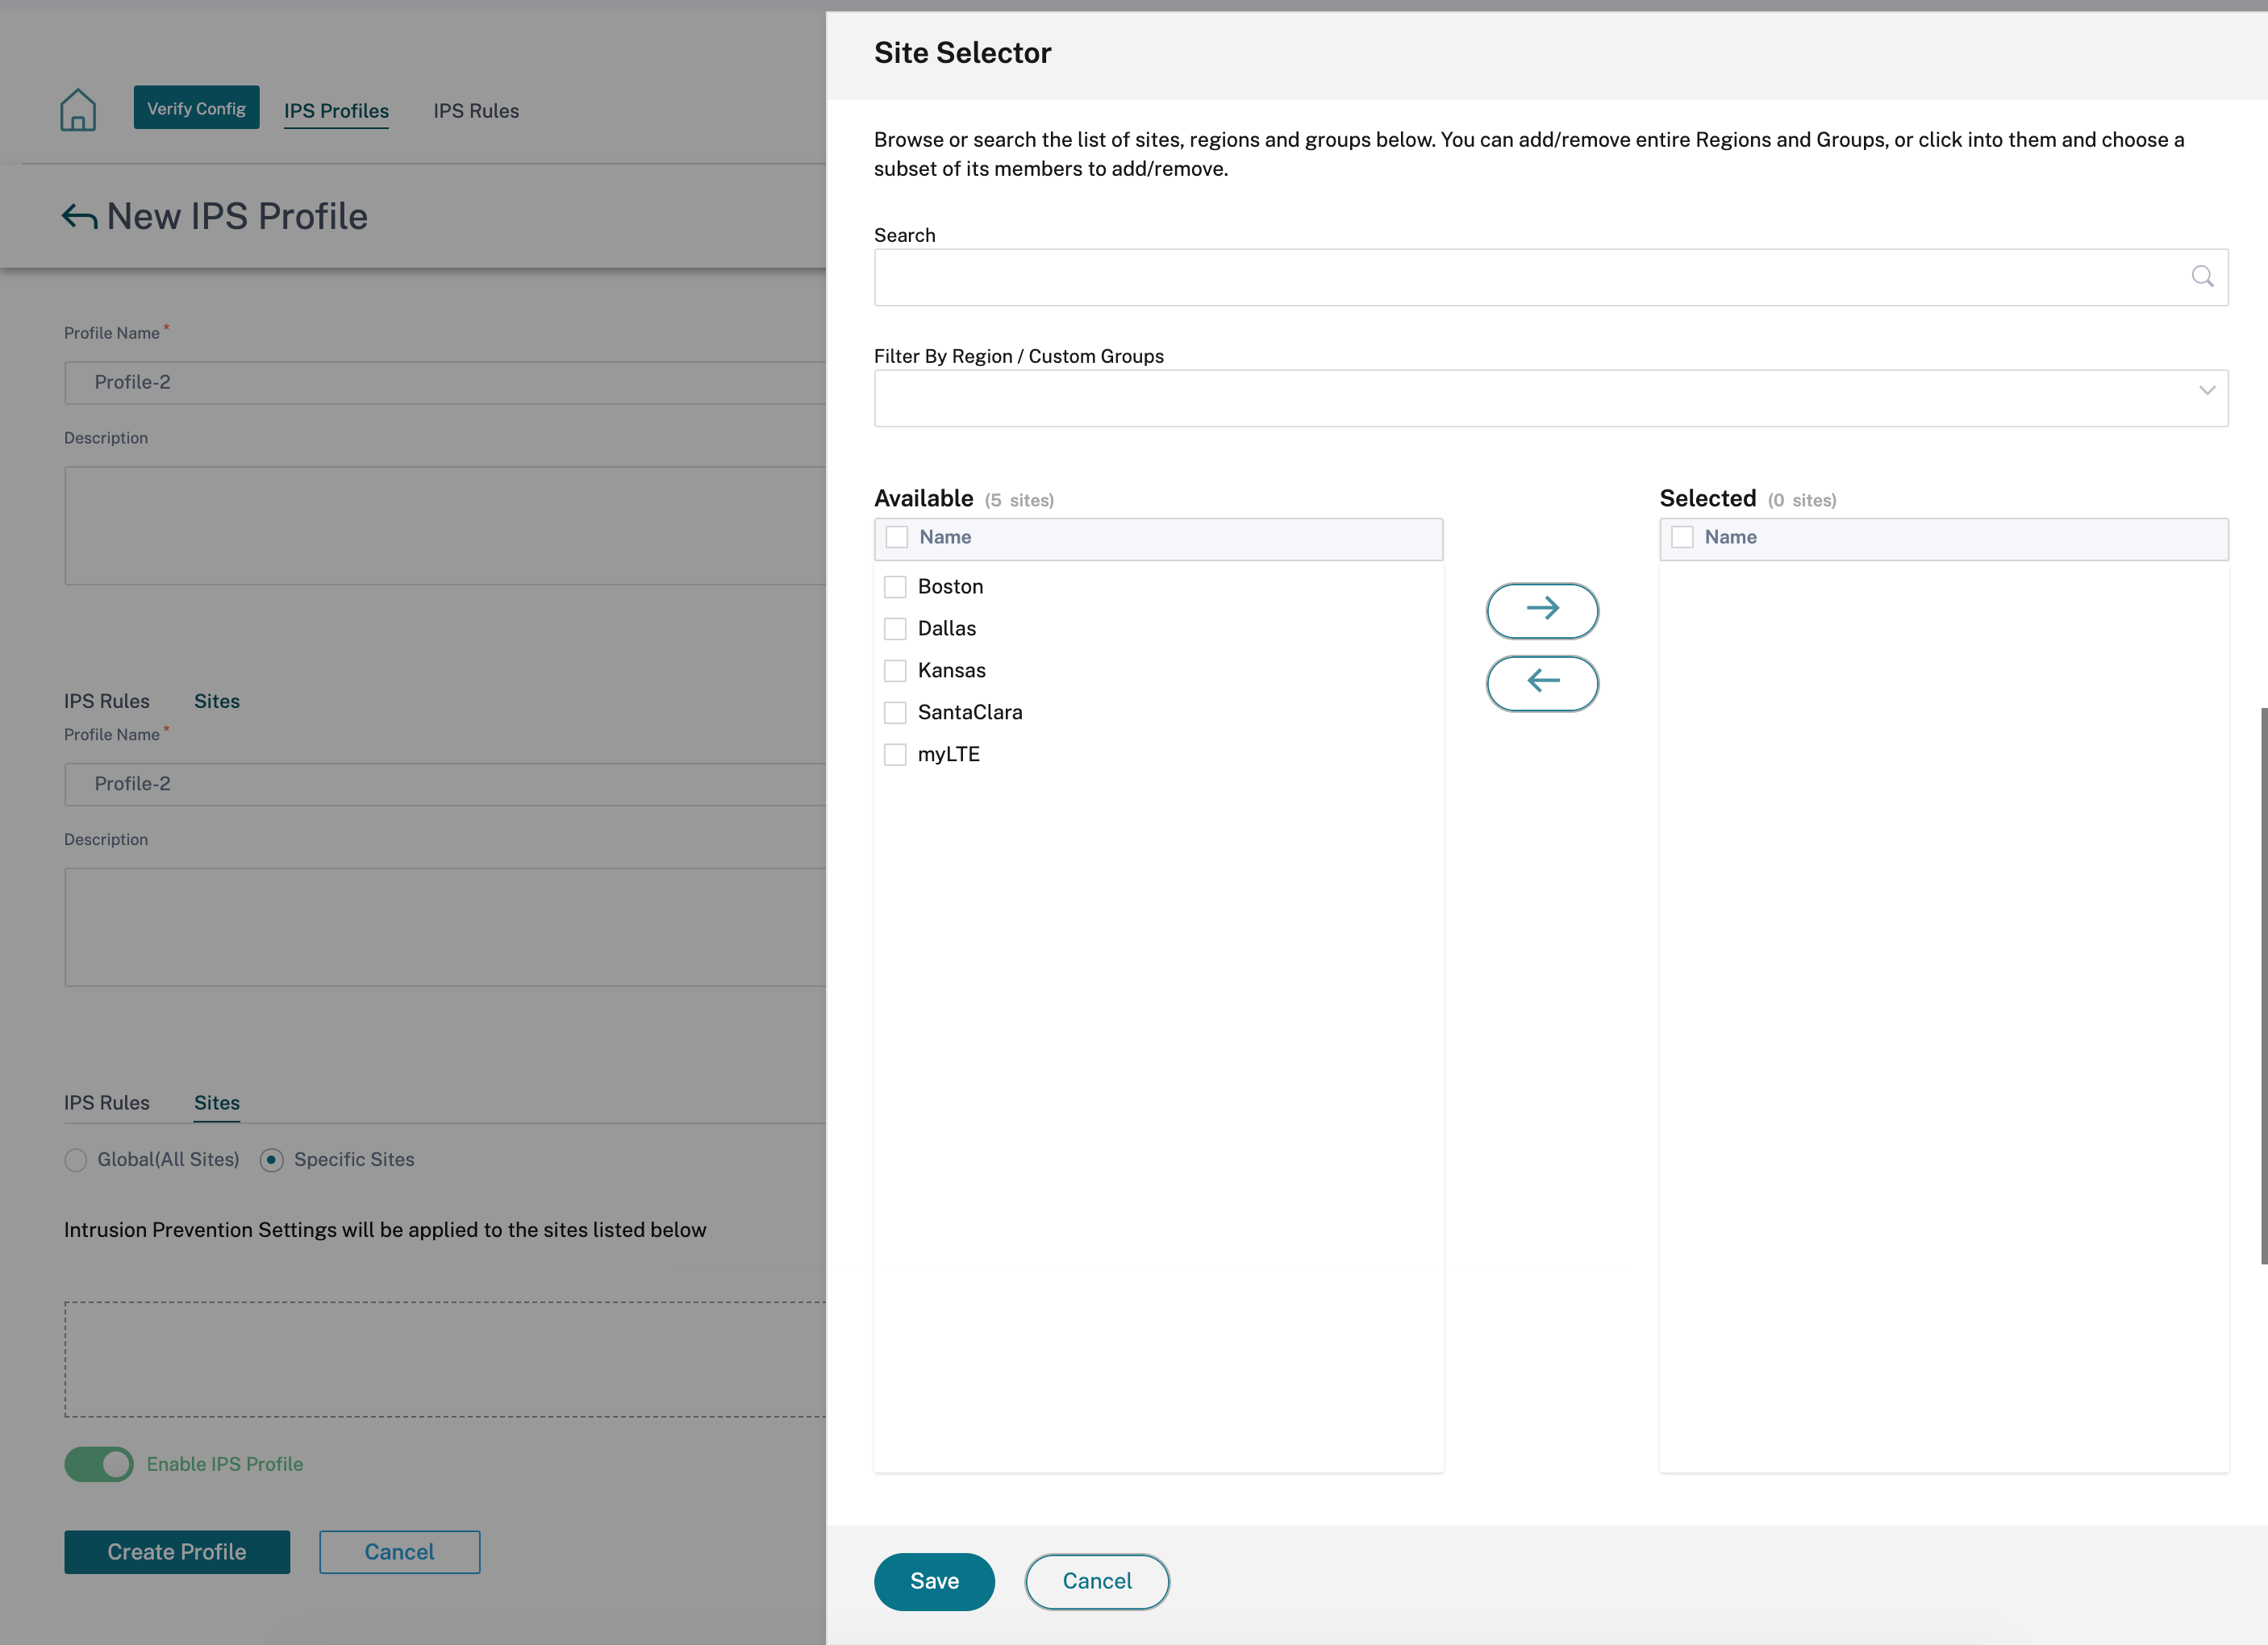Check the Boston site checkbox

click(895, 587)
